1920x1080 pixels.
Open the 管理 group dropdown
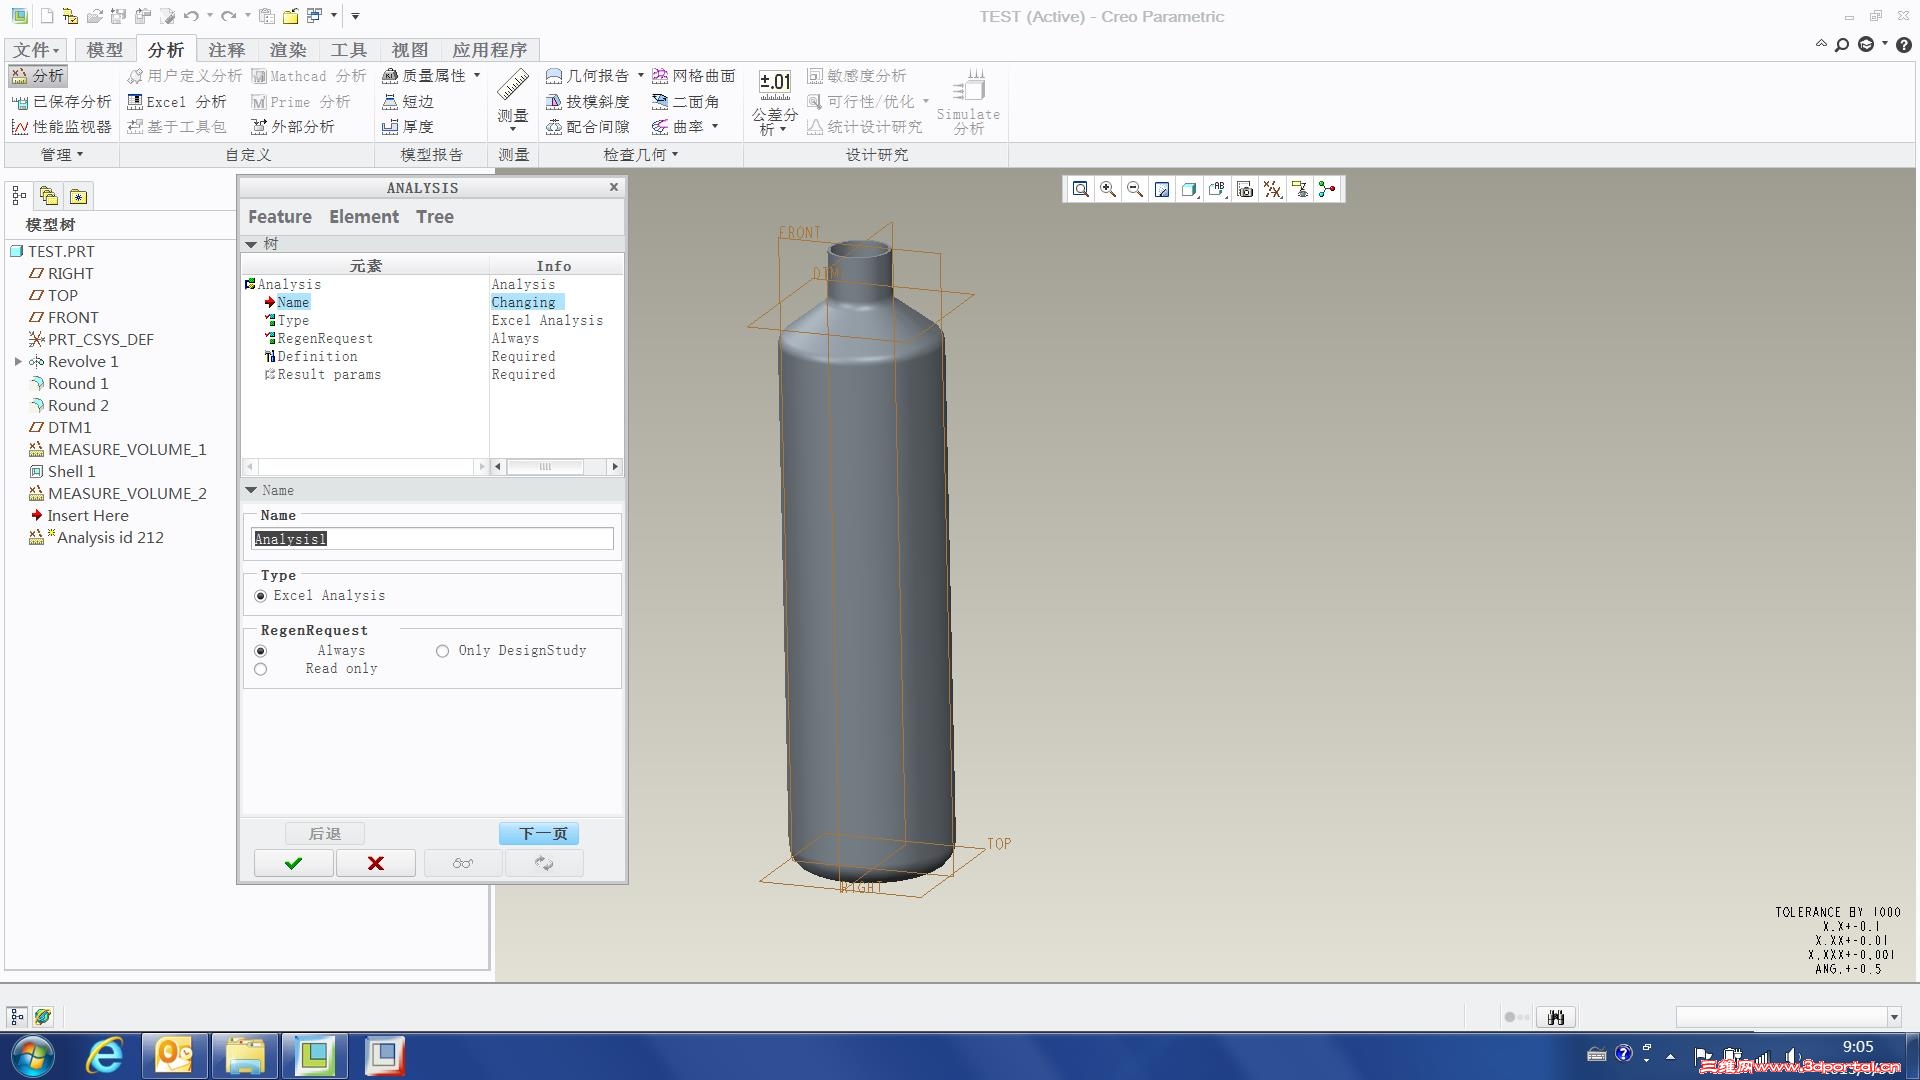point(62,155)
